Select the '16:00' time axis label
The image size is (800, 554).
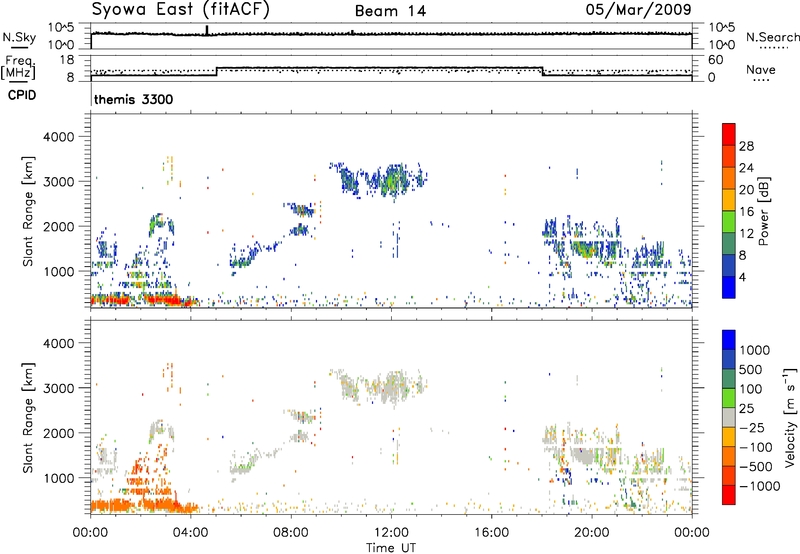(x=491, y=533)
